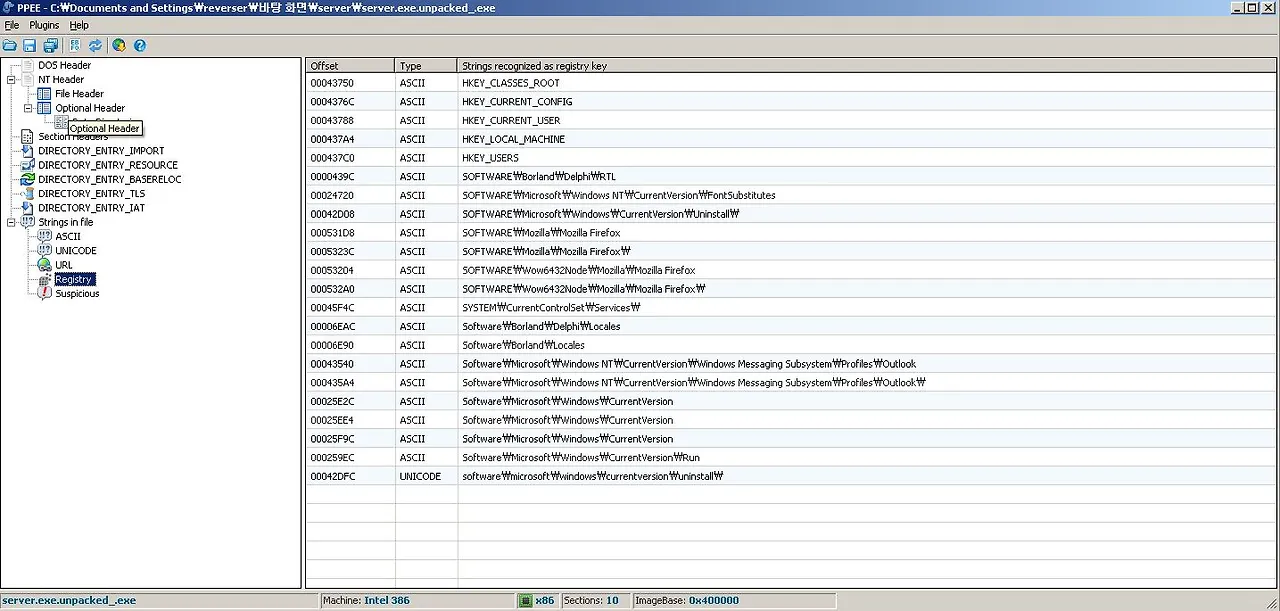The width and height of the screenshot is (1280, 611).
Task: Click the thread spool icon of DIRECTORY_ENTRY_TLS
Action: [28, 194]
